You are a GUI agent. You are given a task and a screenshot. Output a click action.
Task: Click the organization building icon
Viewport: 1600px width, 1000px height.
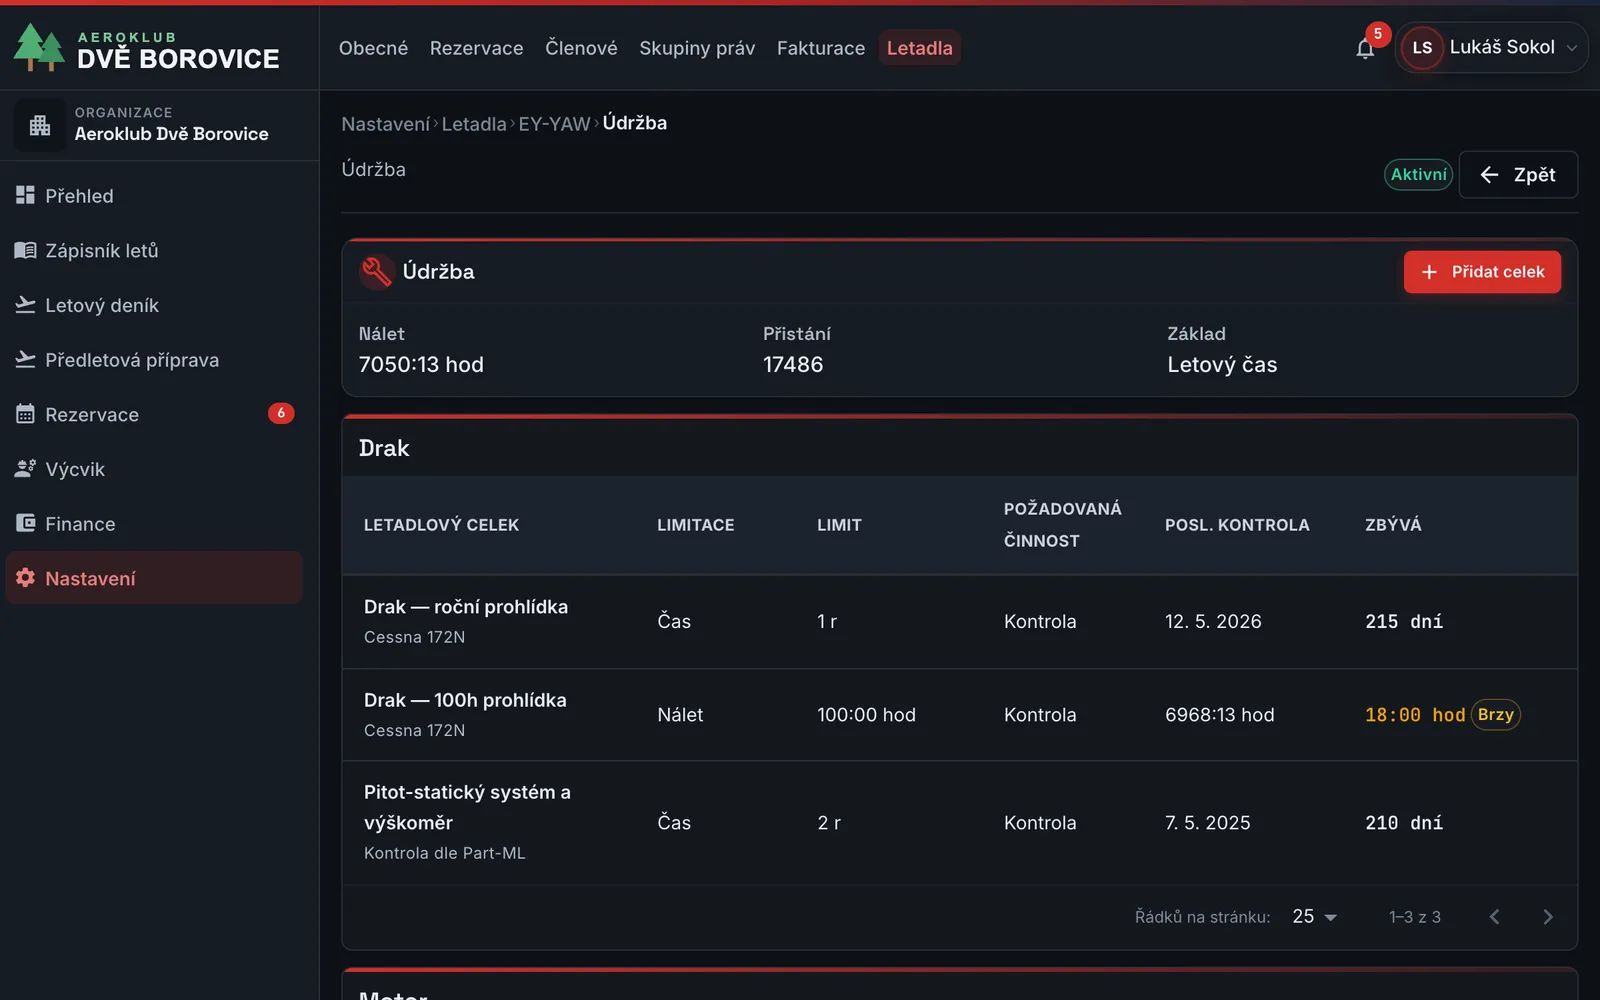[40, 125]
